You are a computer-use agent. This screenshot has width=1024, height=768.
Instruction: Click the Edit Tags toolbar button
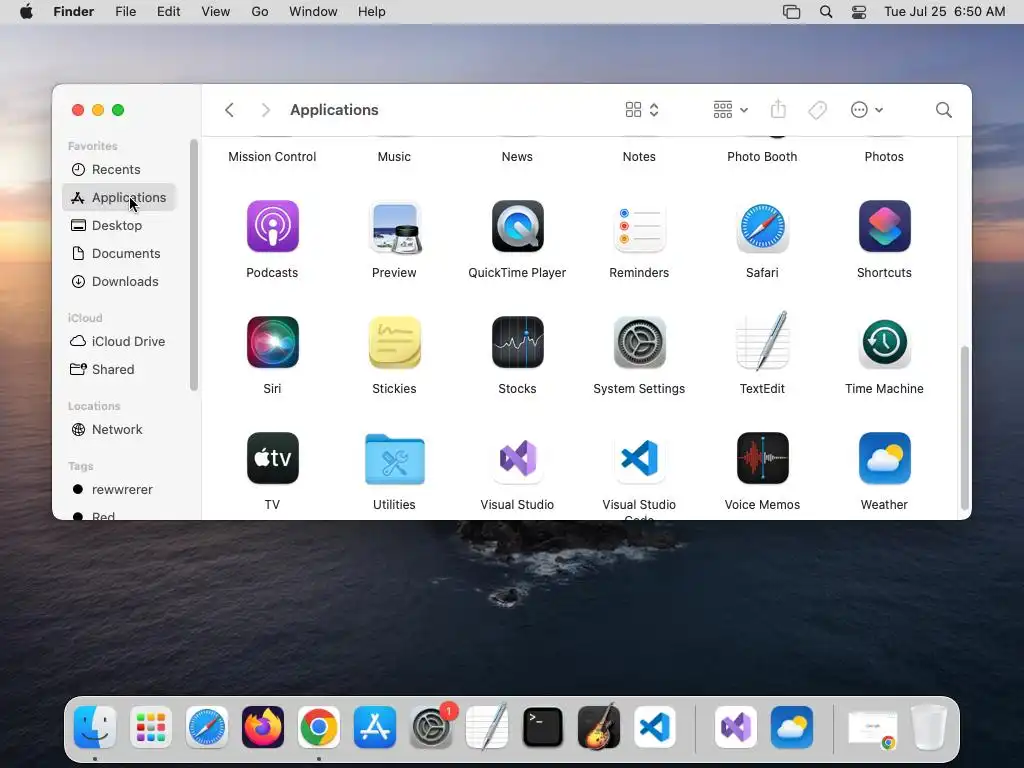click(817, 110)
